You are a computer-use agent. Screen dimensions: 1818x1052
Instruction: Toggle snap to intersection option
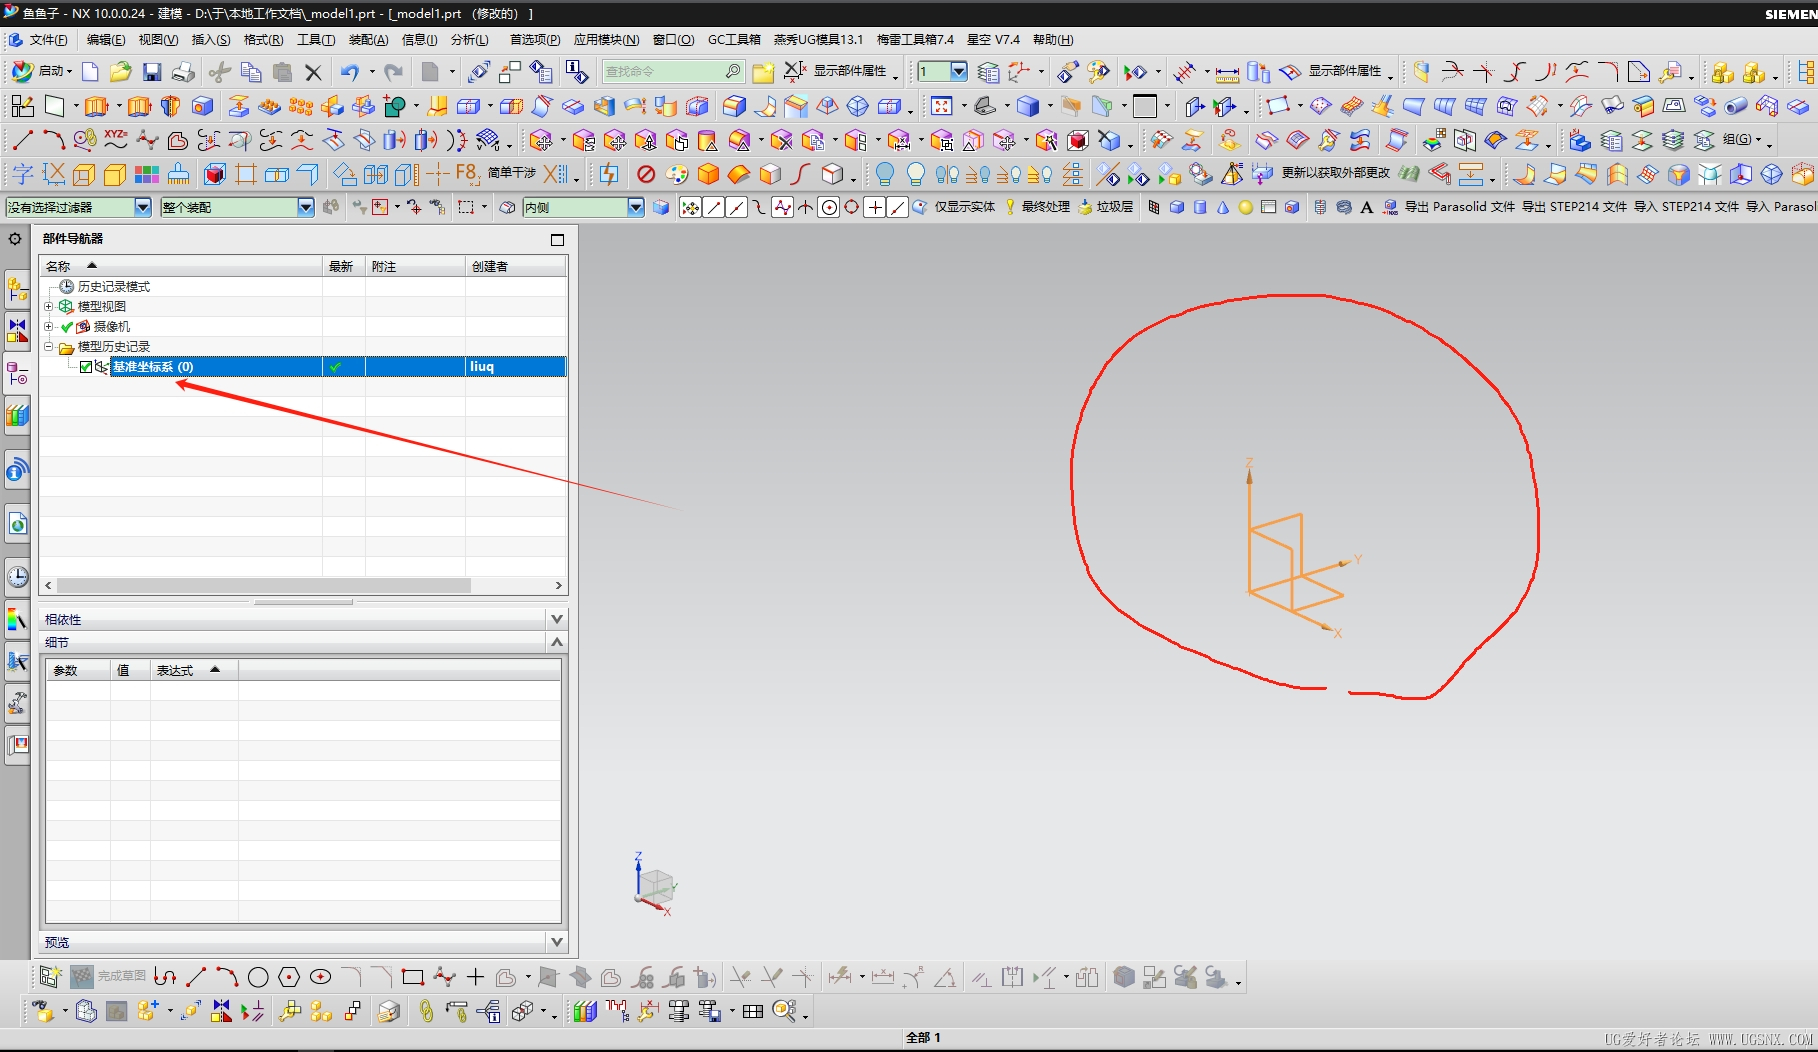pos(806,207)
